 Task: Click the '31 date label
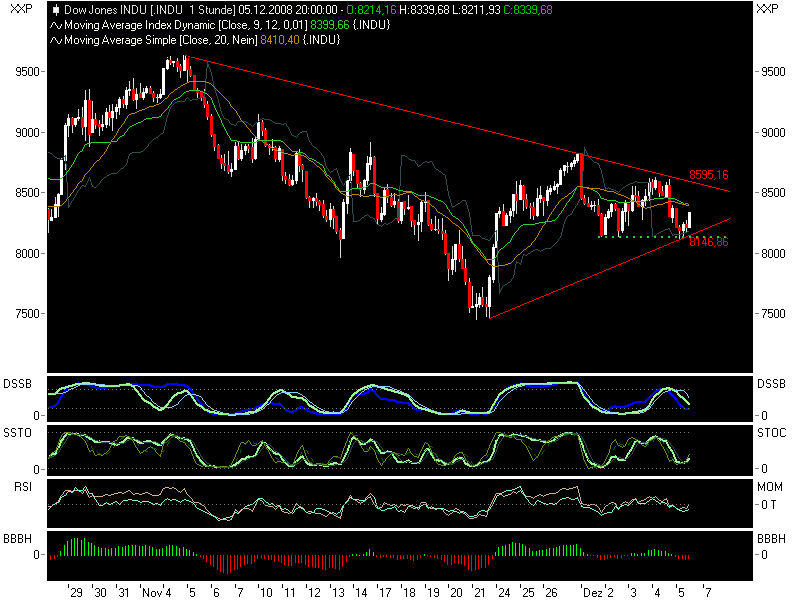coord(123,592)
